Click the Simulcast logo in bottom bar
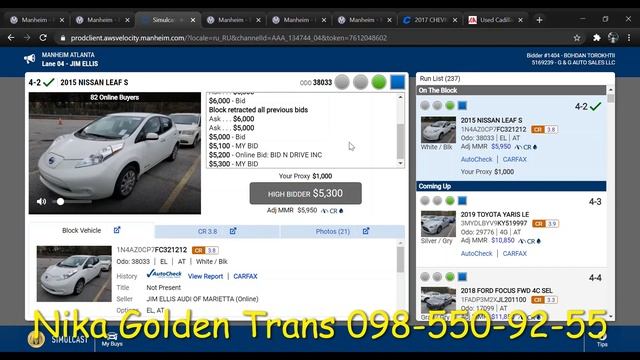Screen dimensions: 640x360 click(x=58, y=339)
